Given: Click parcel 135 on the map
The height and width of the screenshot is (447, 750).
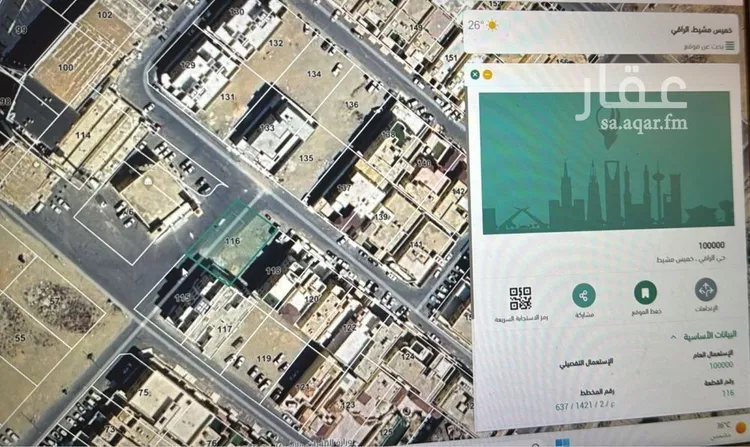Looking at the screenshot, I should click(306, 158).
